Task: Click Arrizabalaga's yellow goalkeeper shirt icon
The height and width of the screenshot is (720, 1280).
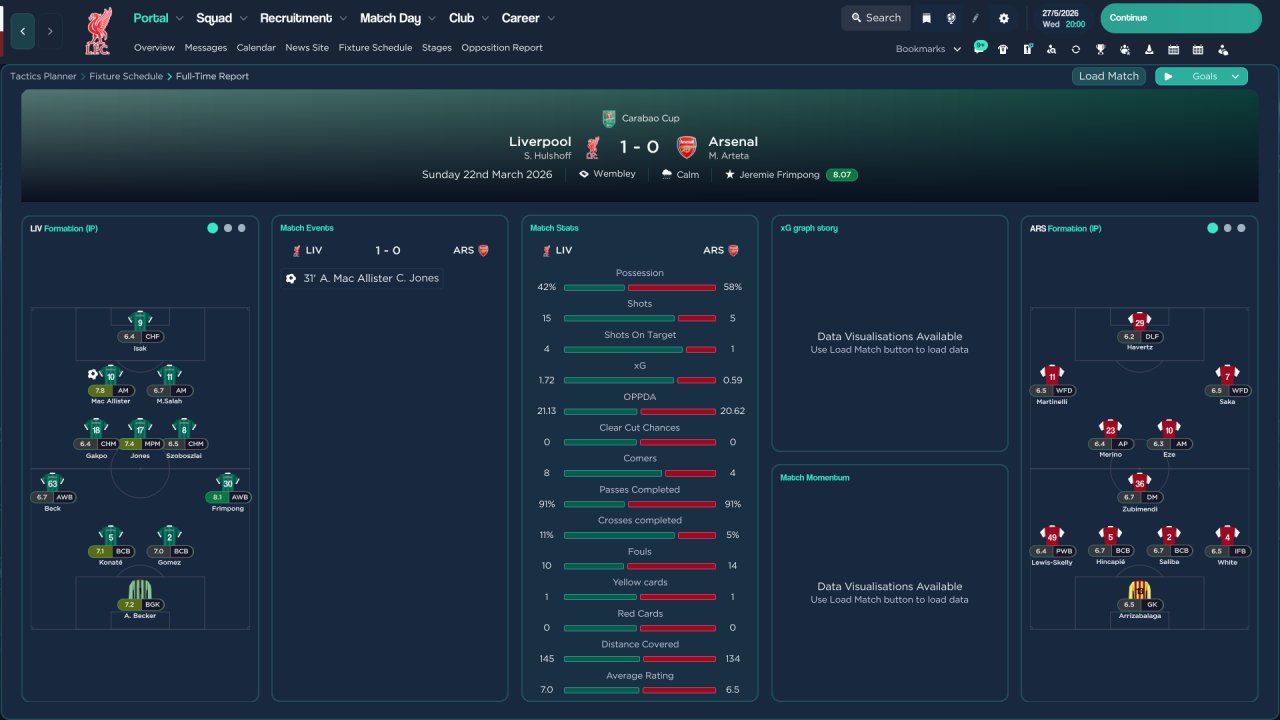Action: (1140, 589)
